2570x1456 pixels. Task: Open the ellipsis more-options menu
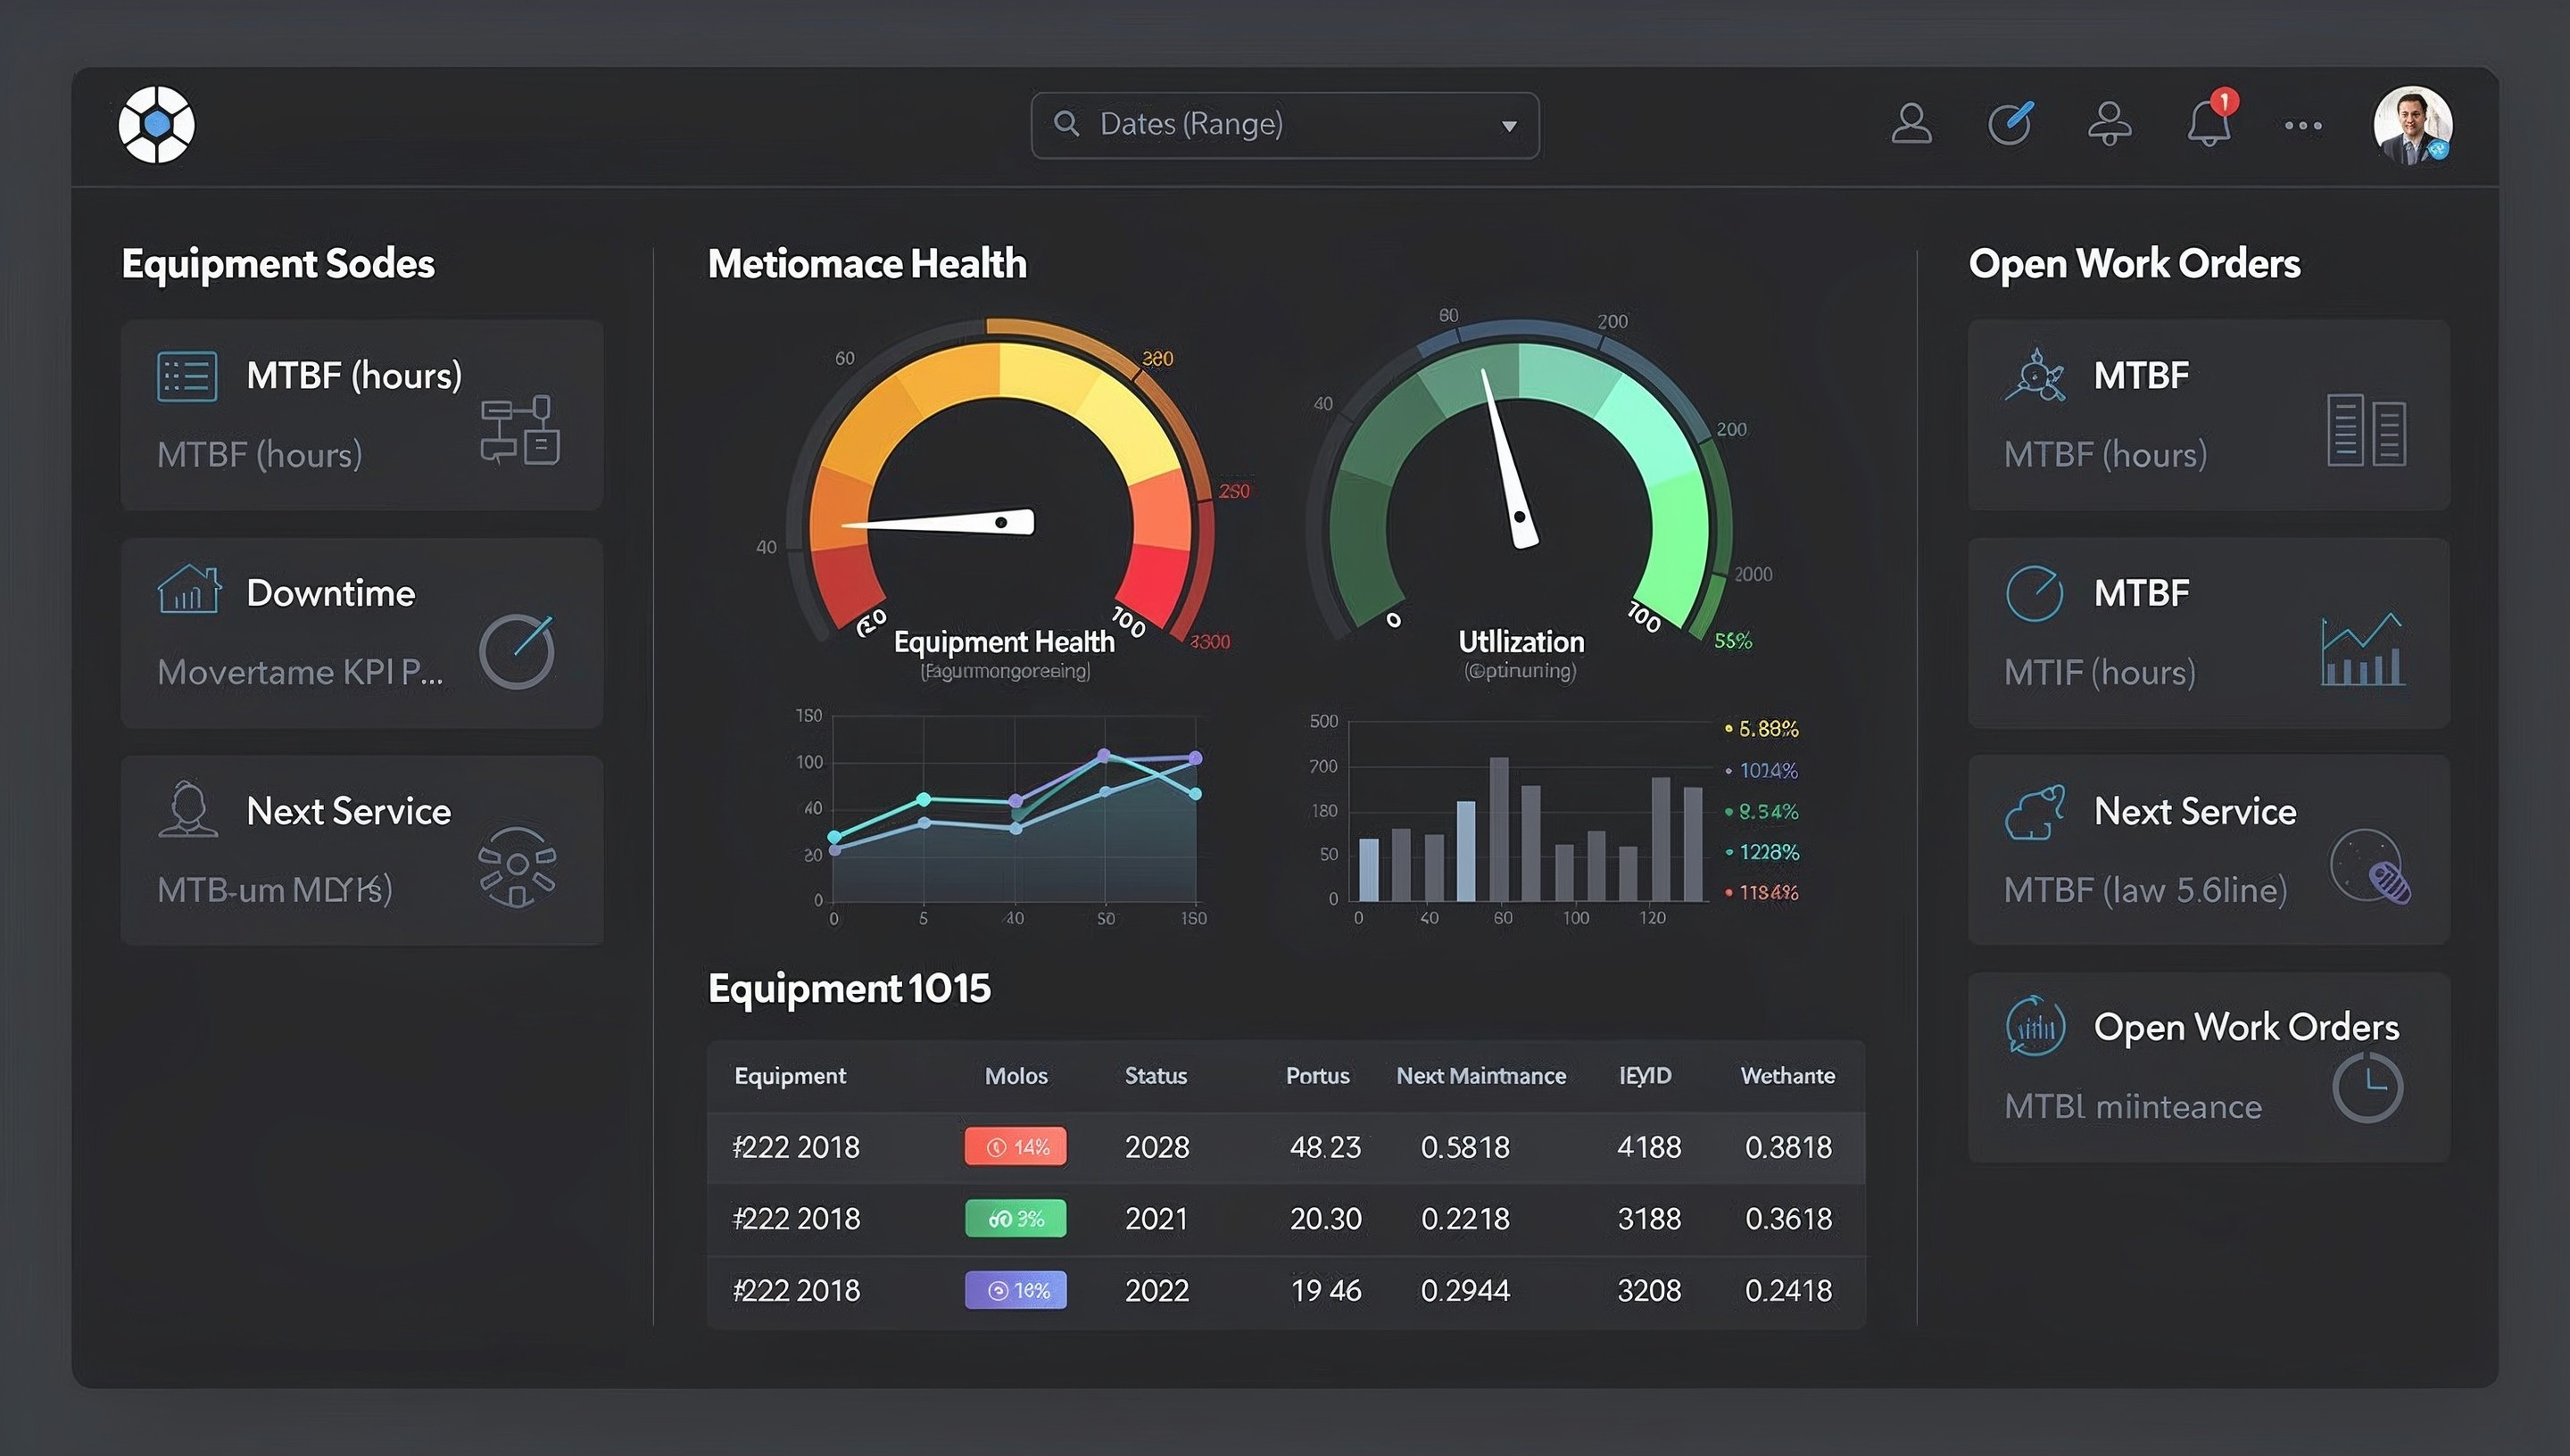click(2302, 124)
